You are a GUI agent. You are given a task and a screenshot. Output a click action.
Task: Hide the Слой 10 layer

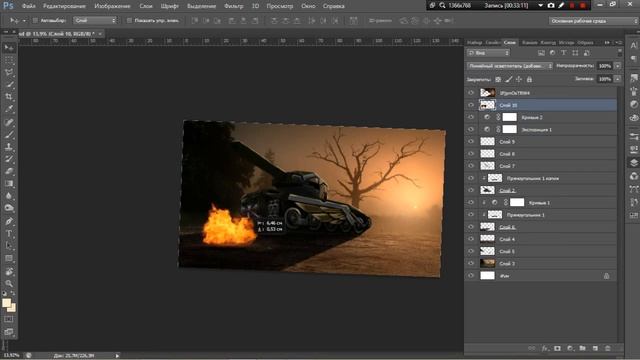(471, 105)
